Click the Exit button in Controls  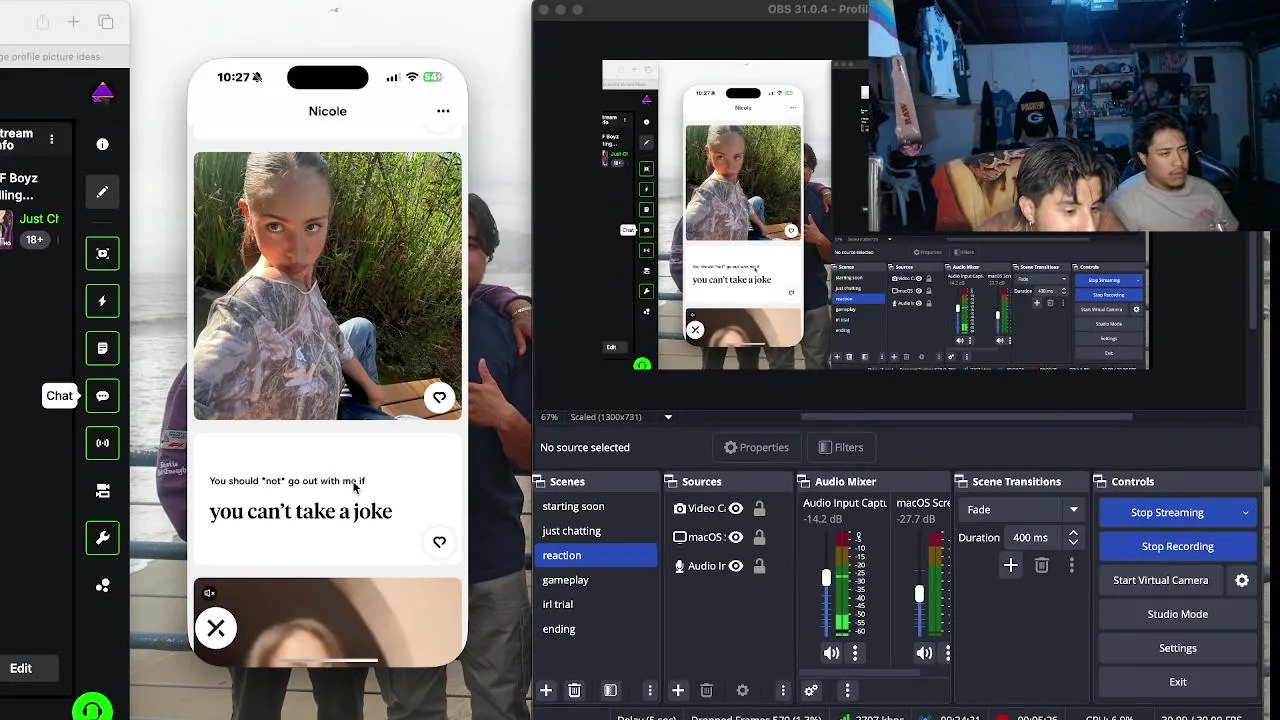[x=1178, y=682]
